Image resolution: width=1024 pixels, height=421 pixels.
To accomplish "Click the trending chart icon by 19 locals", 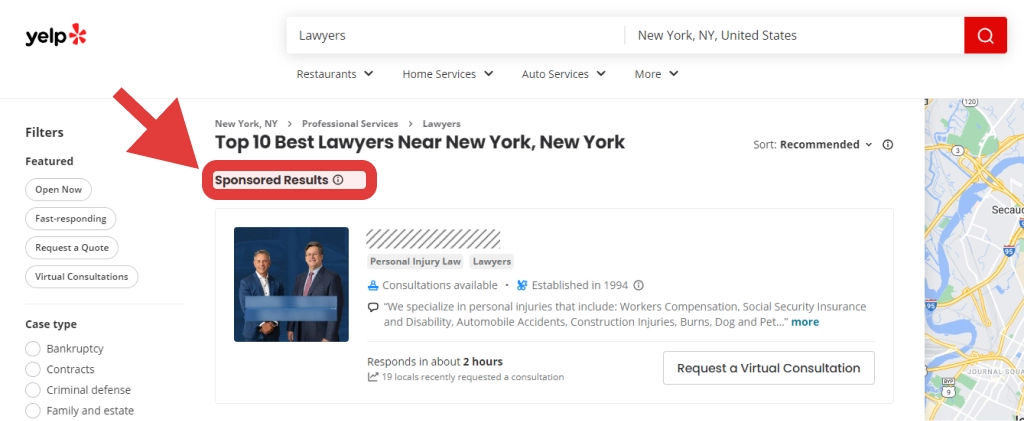I will tap(373, 377).
